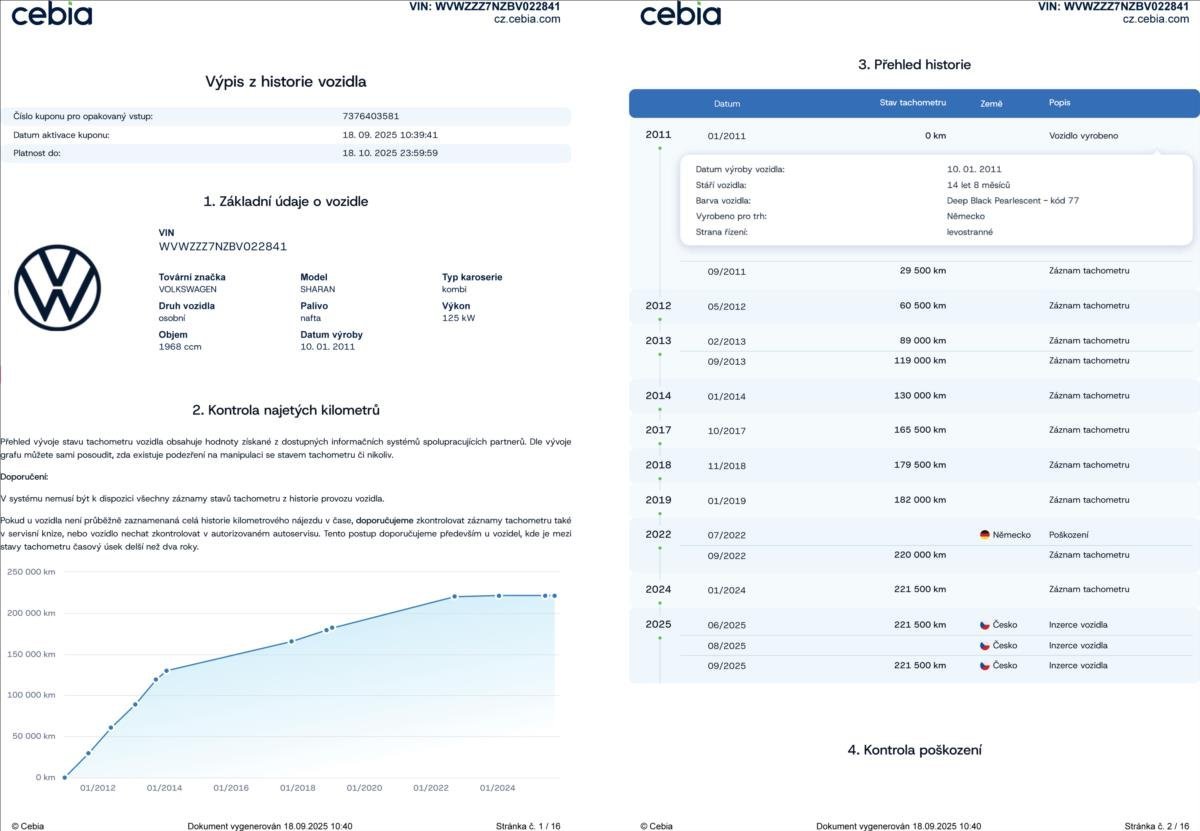
Task: Click the Popis column header
Action: (1059, 103)
